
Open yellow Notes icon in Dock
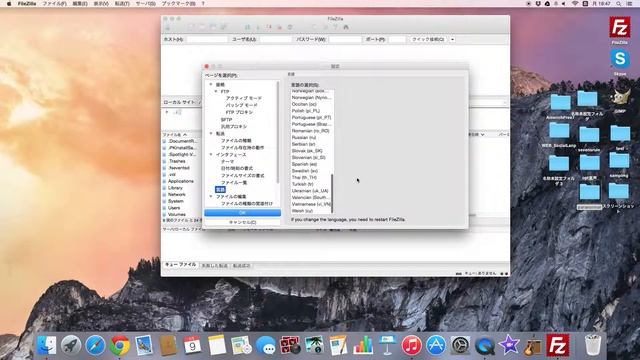pos(217,345)
